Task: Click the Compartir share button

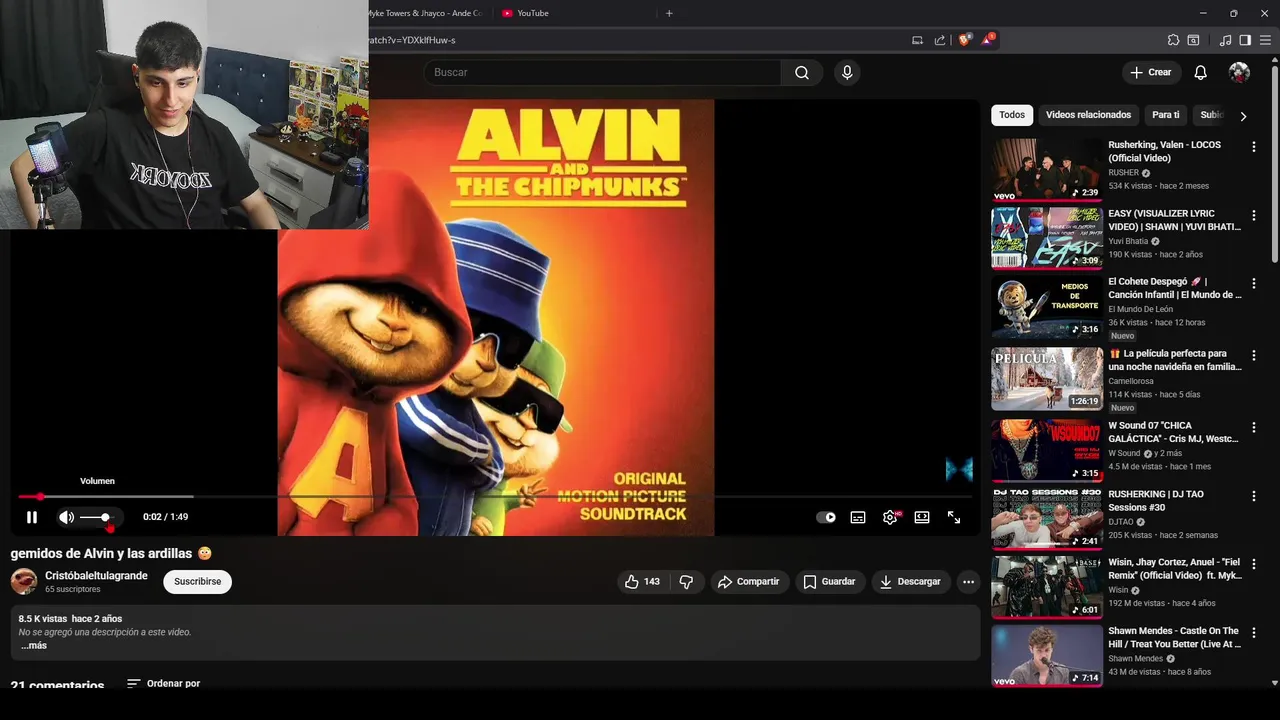Action: point(749,582)
